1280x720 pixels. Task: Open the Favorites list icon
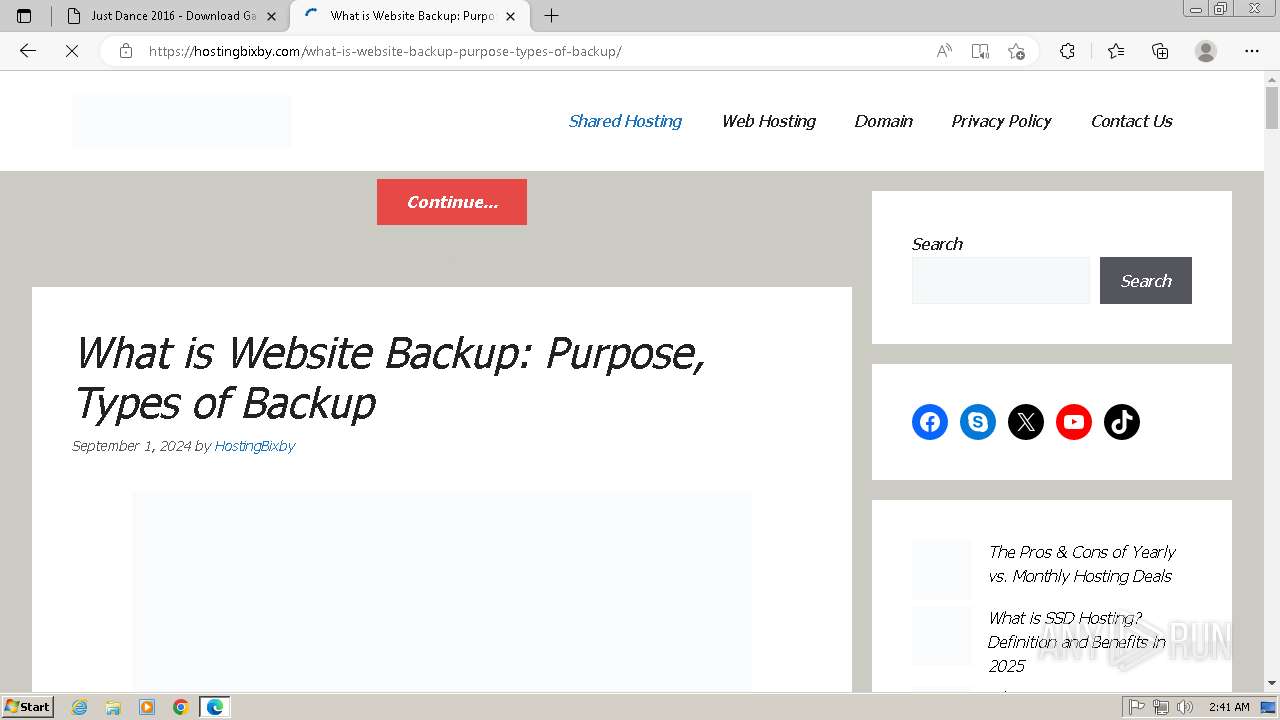click(x=1116, y=51)
